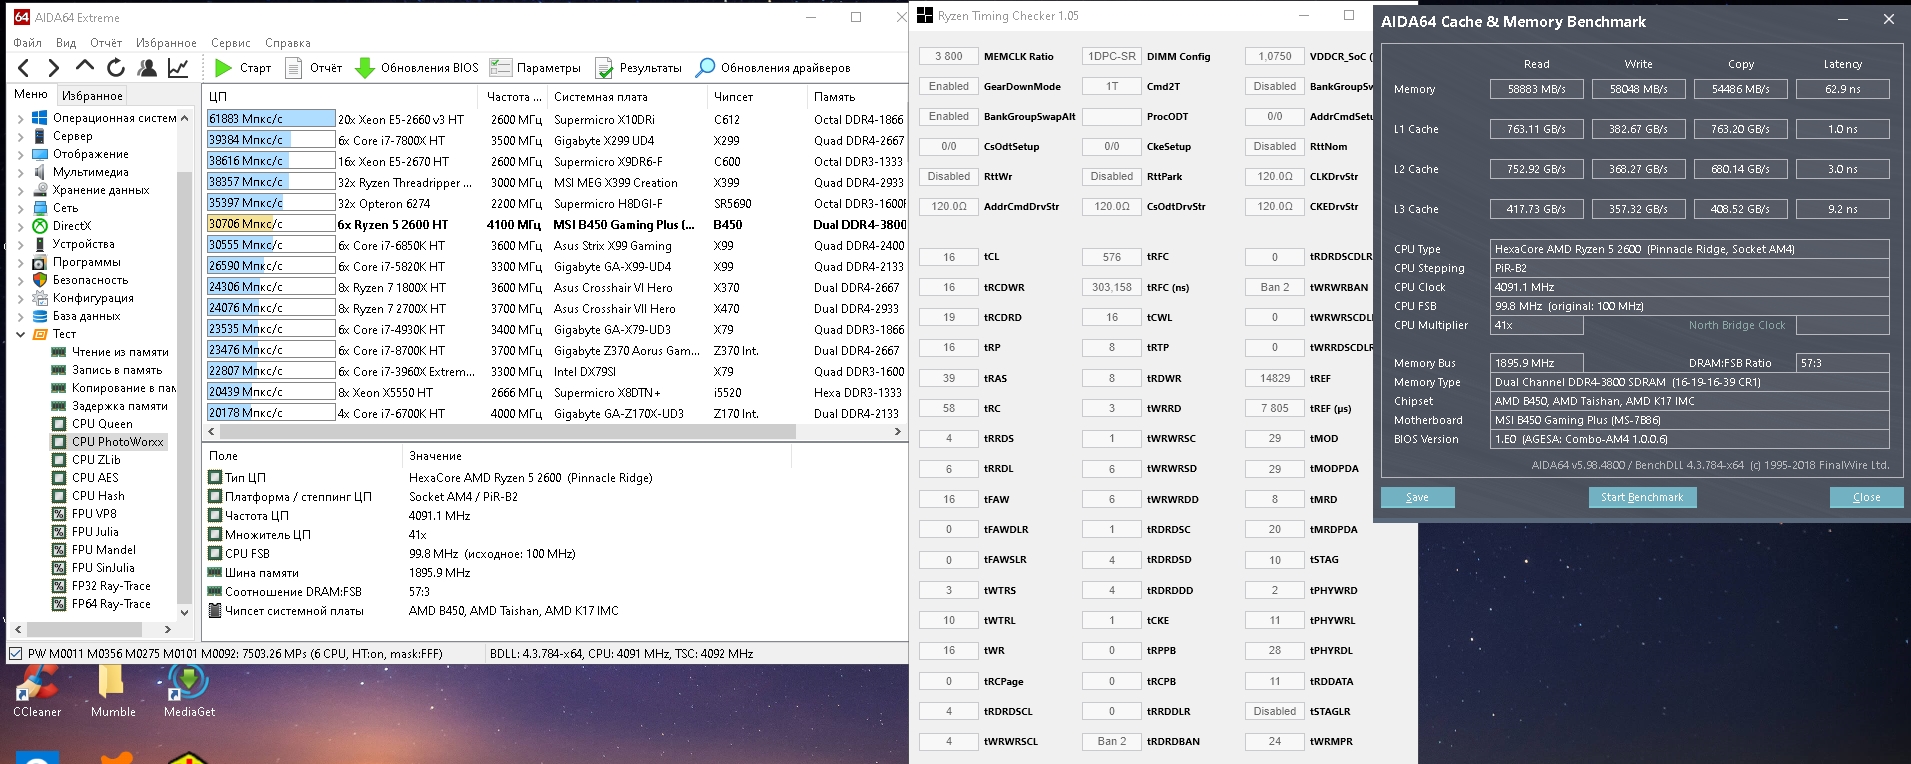Open the line graph icon in AIDA64 toolbar
The width and height of the screenshot is (1911, 764).
[178, 68]
